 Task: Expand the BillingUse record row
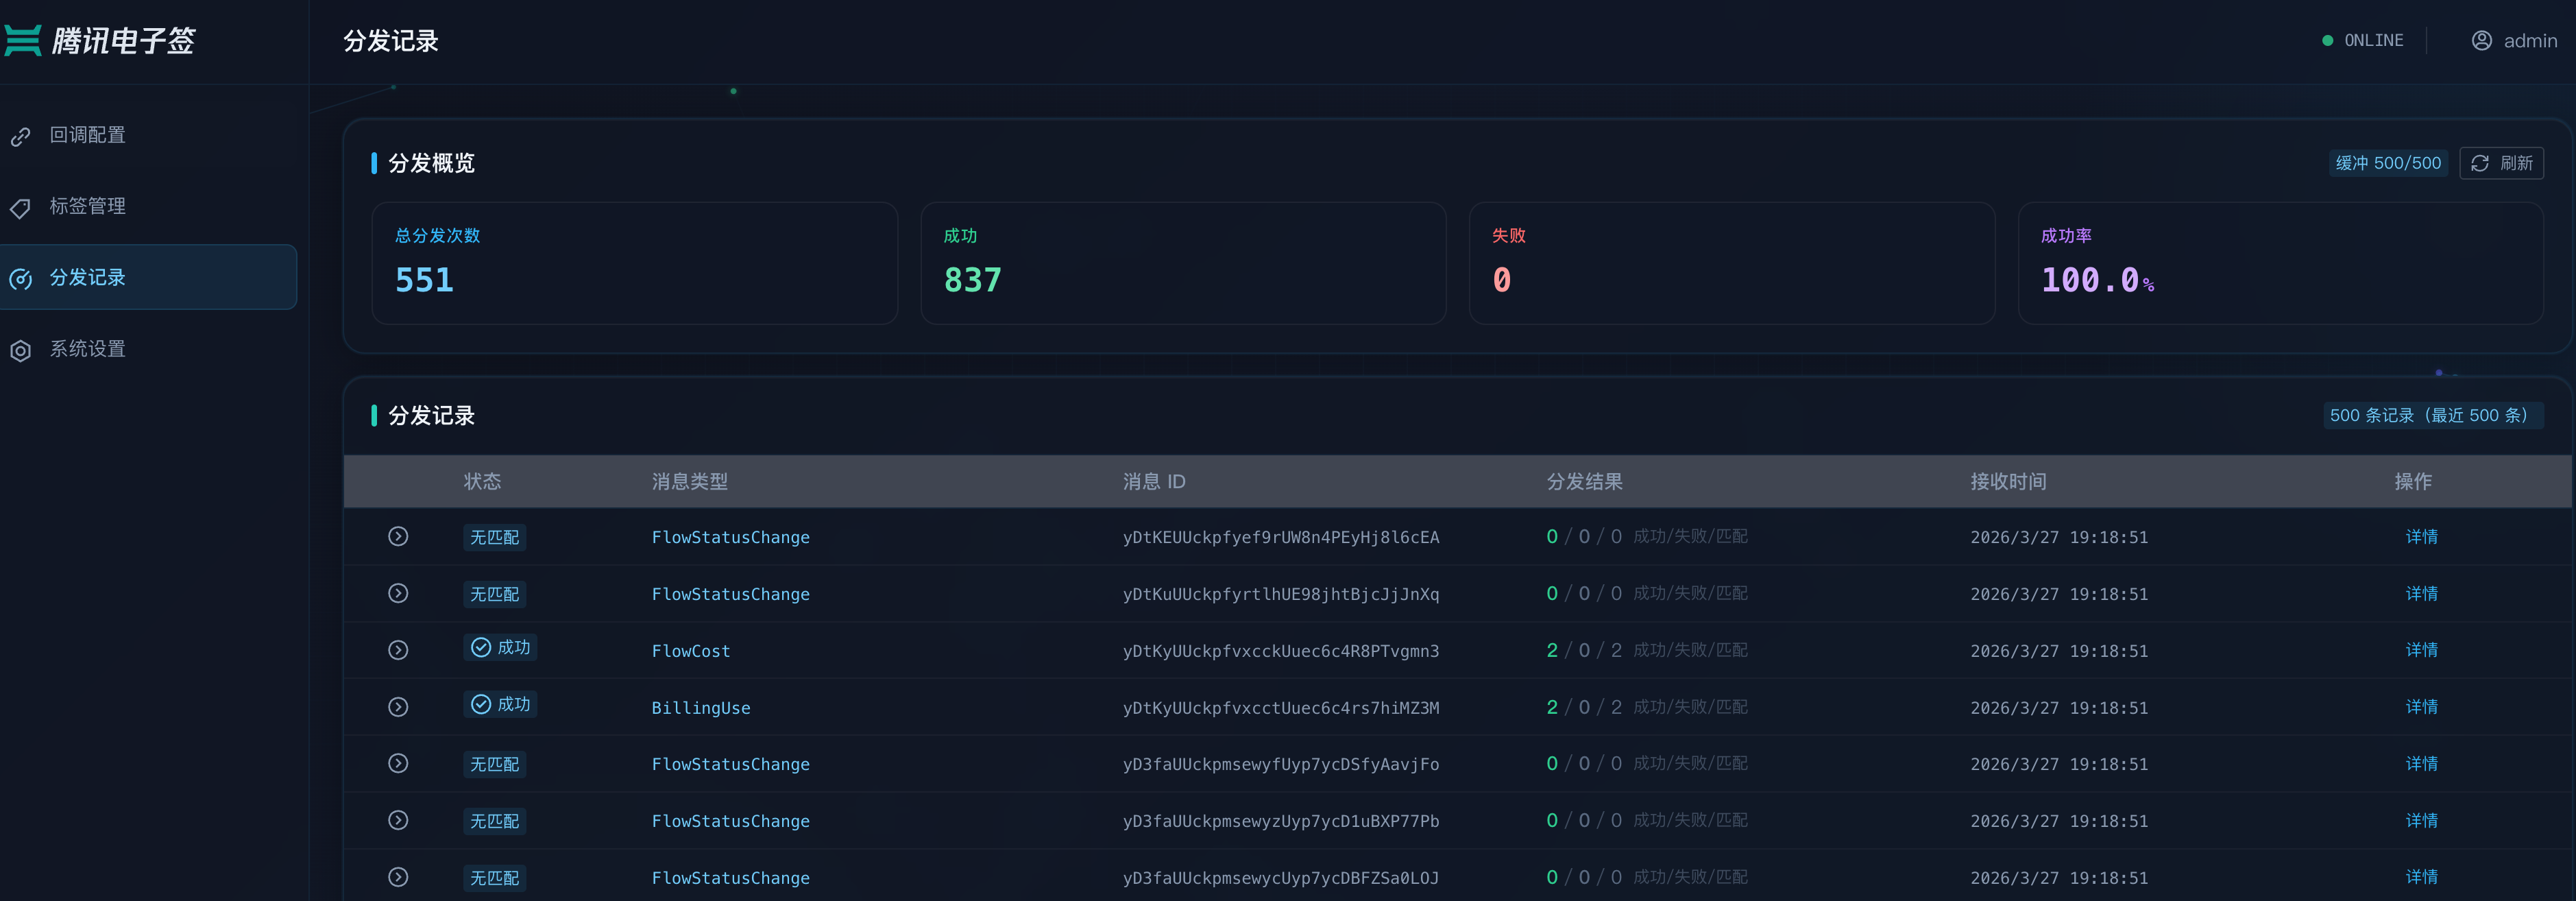(x=398, y=707)
